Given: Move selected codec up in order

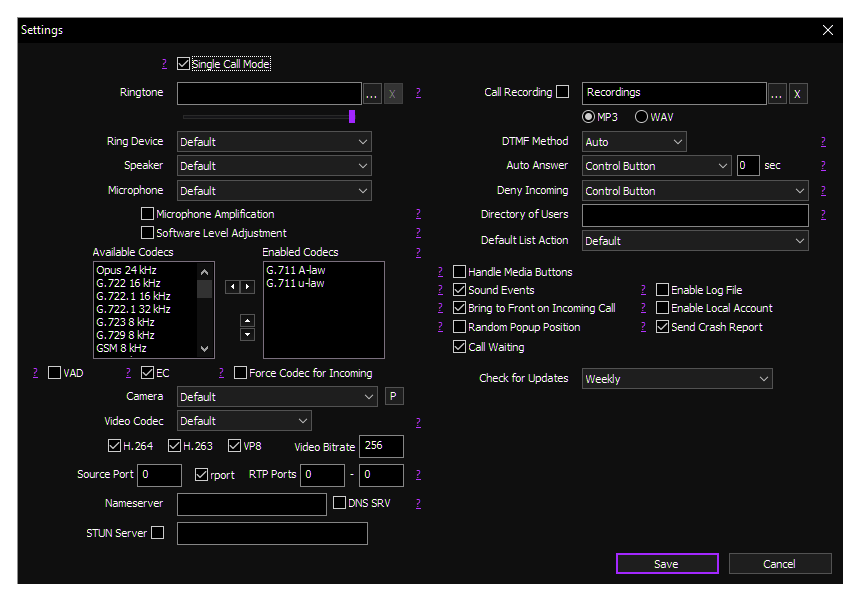Looking at the screenshot, I should 248,321.
